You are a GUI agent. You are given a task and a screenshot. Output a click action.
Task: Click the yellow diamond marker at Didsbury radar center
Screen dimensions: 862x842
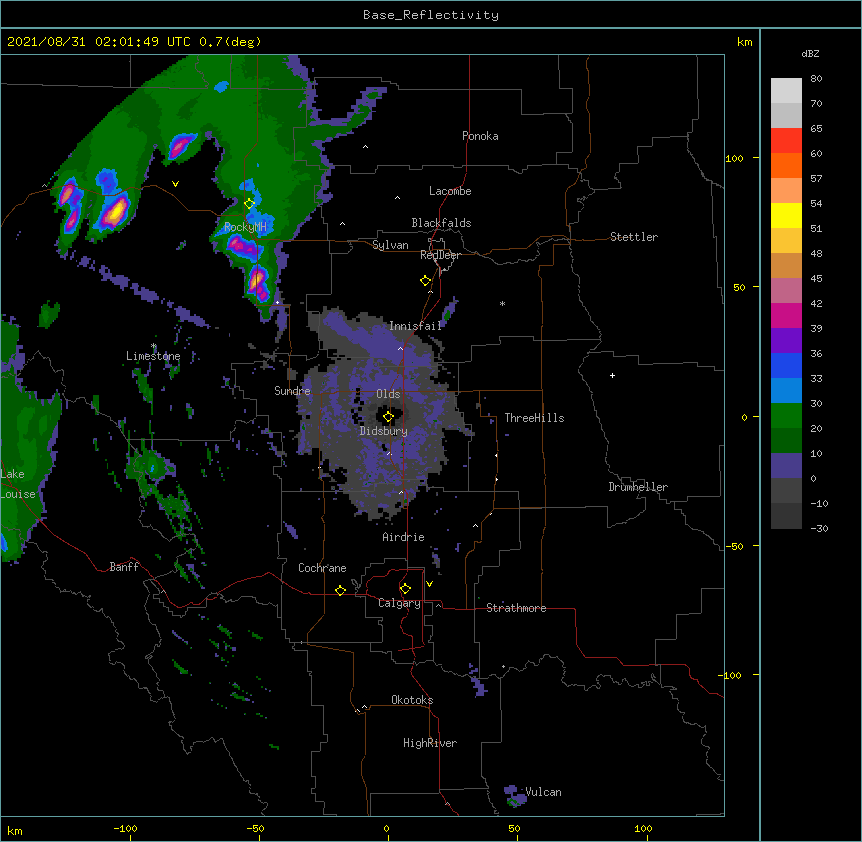(388, 417)
